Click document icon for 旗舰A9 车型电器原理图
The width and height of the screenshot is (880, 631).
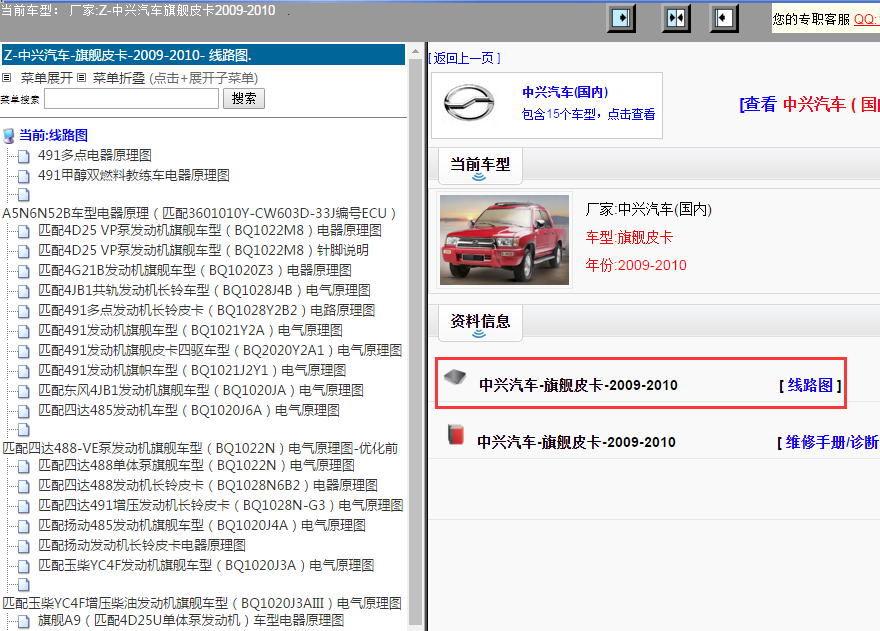(x=24, y=621)
